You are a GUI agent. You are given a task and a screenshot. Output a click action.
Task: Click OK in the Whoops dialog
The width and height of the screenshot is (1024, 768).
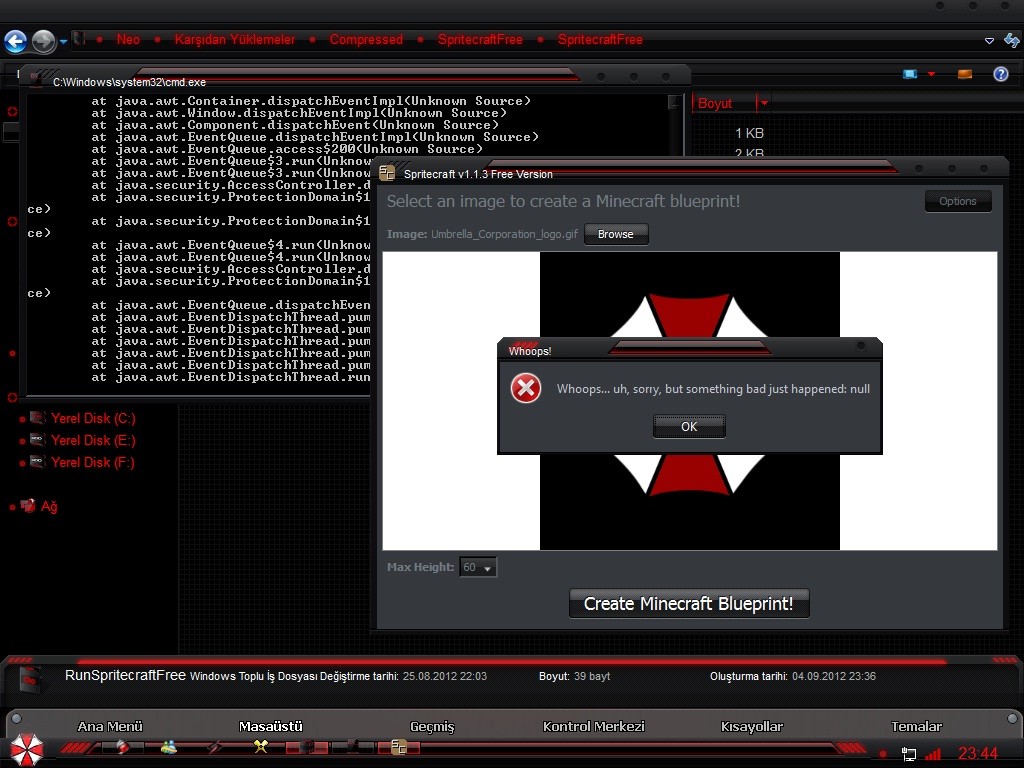(689, 426)
